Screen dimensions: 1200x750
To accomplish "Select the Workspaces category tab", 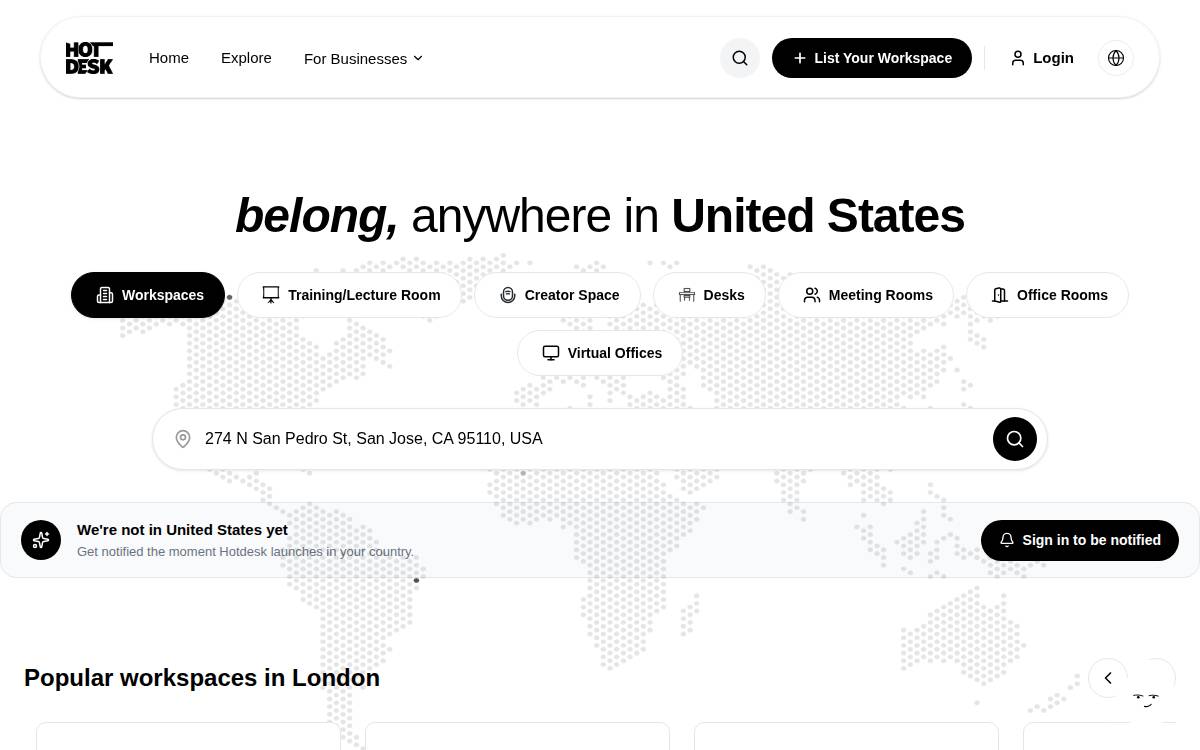I will 148,295.
